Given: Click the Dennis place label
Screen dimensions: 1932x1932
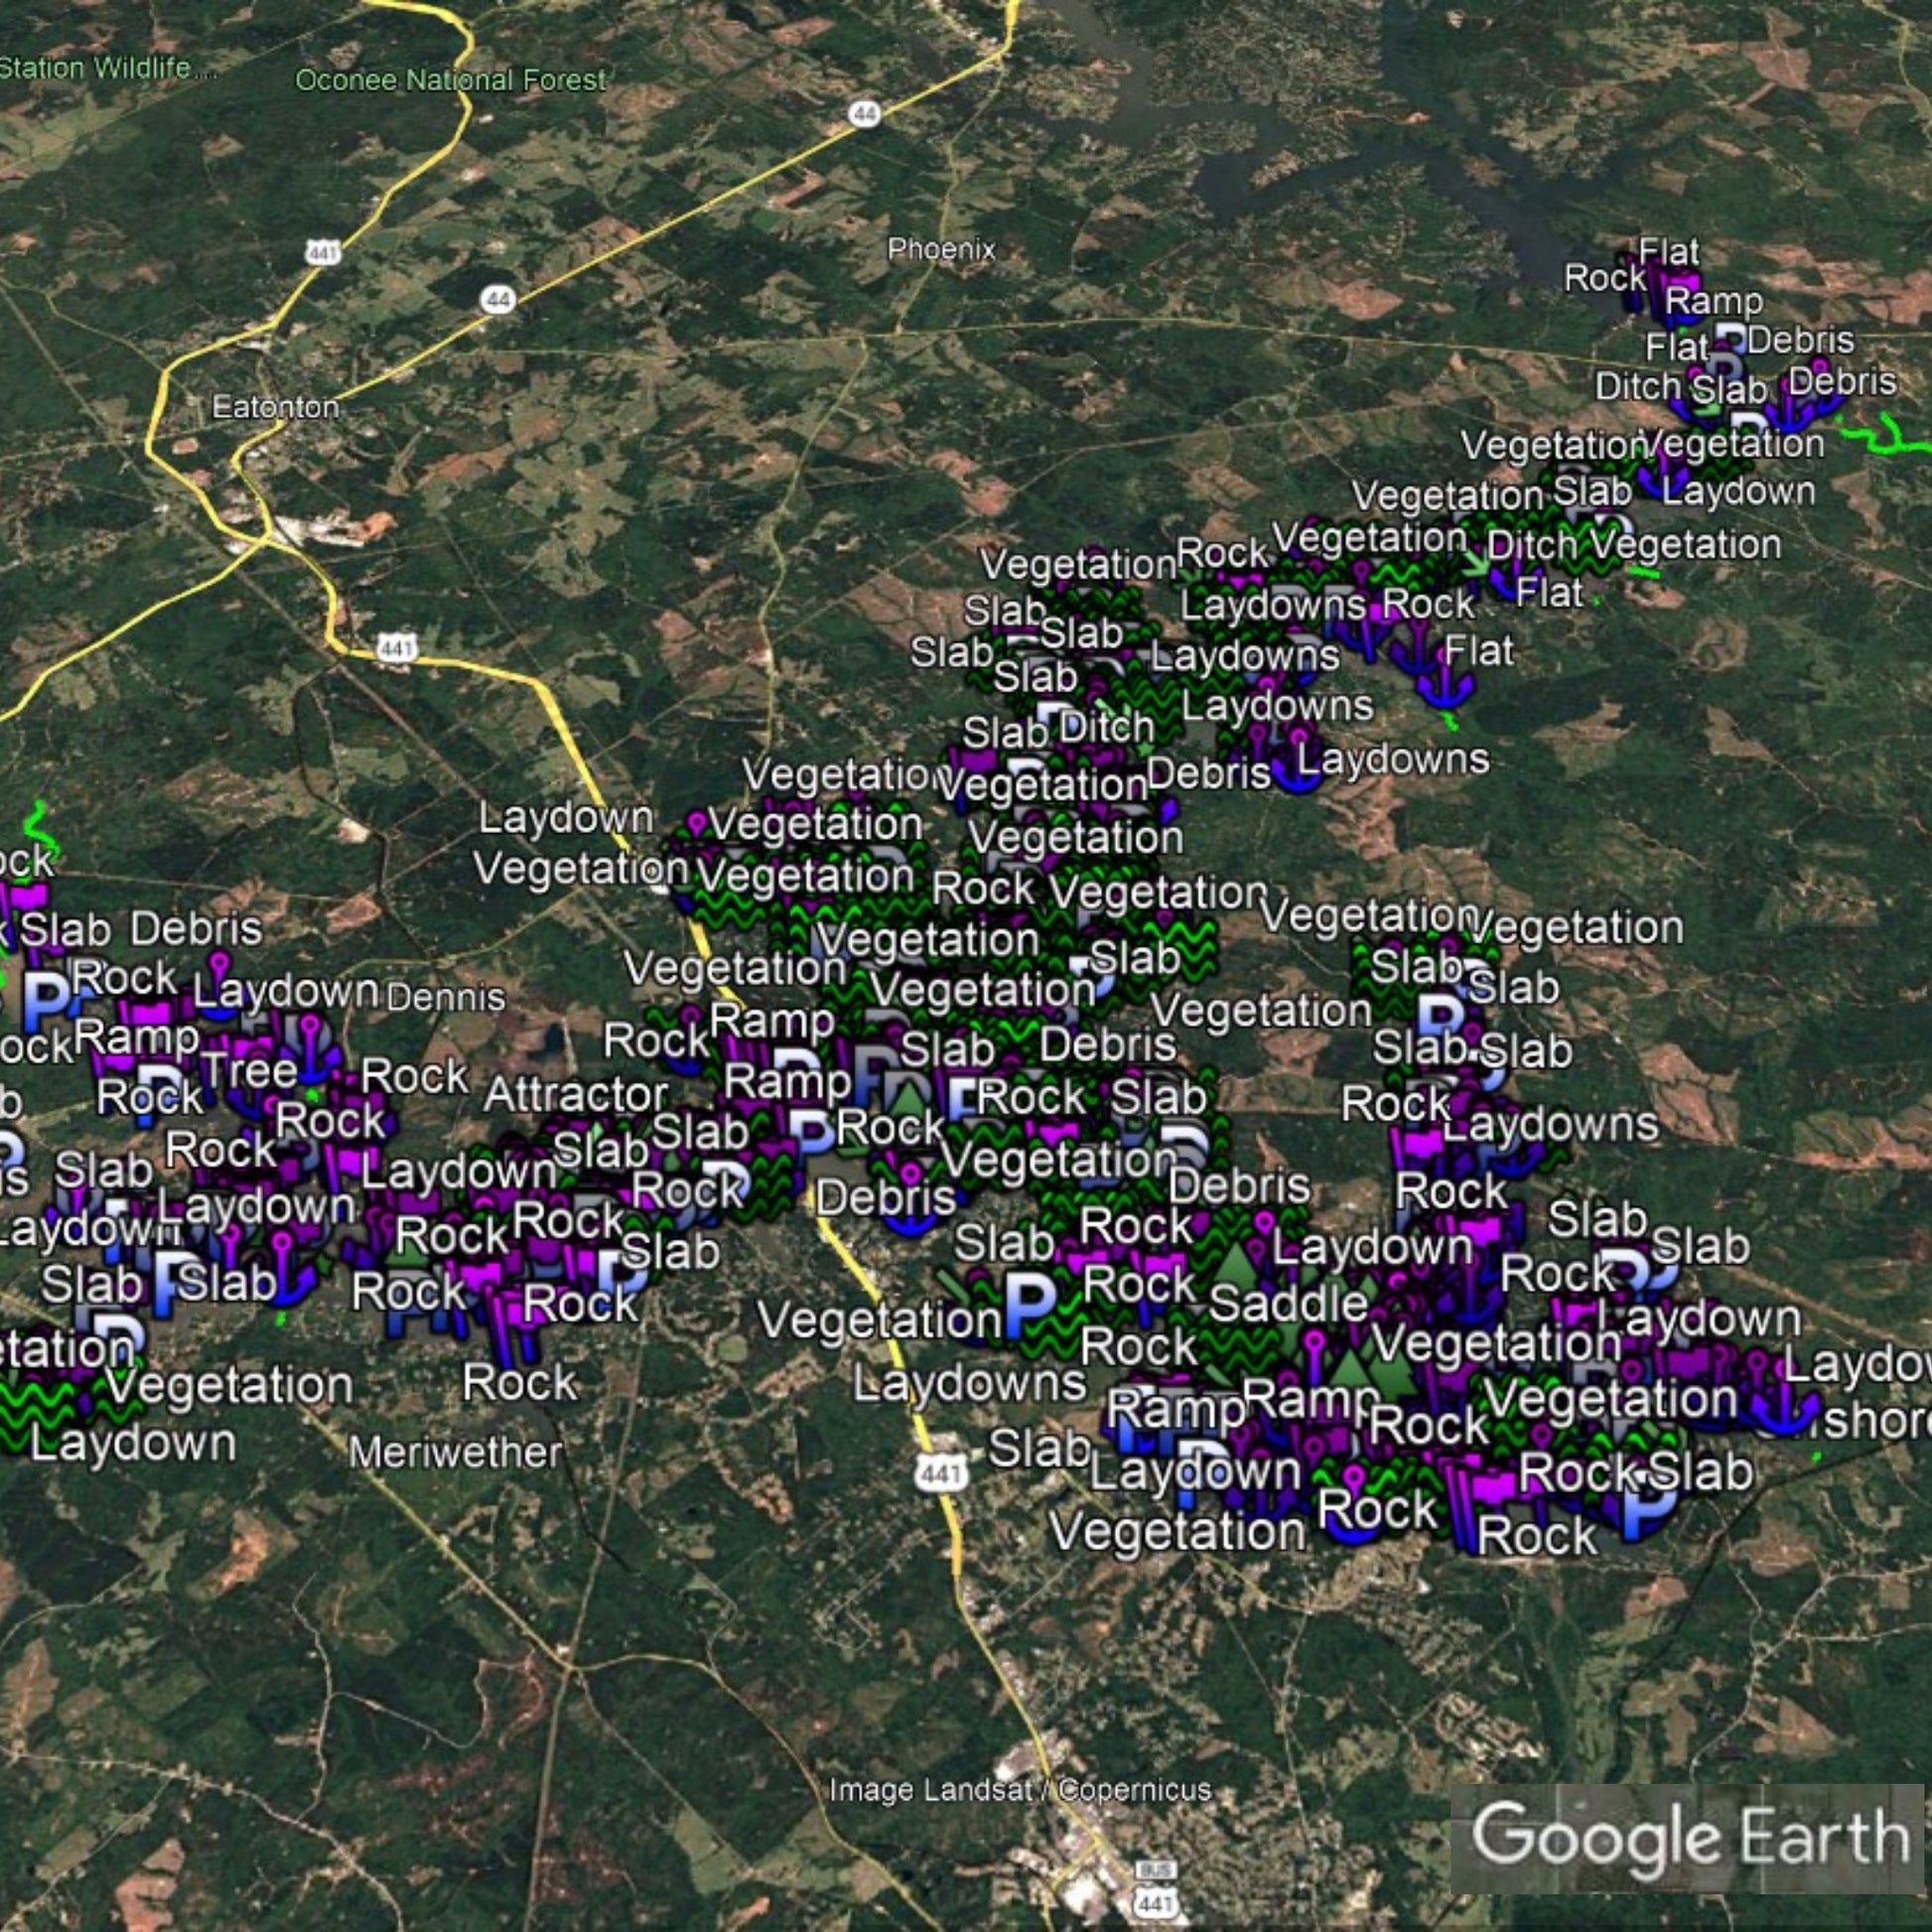Looking at the screenshot, I should [446, 997].
